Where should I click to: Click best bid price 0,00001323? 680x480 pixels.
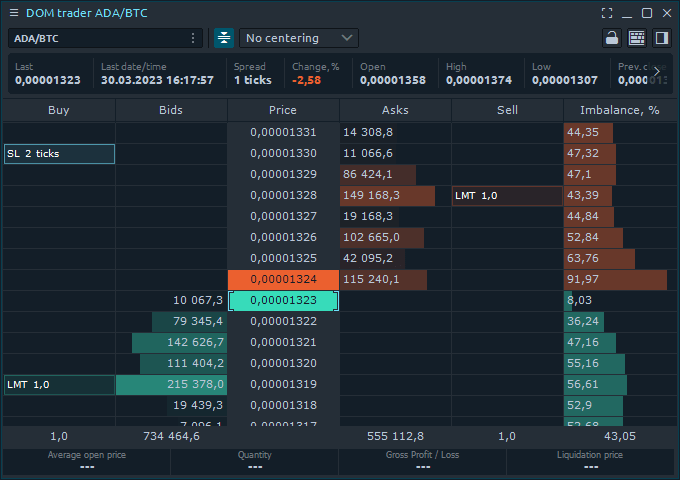(x=283, y=301)
